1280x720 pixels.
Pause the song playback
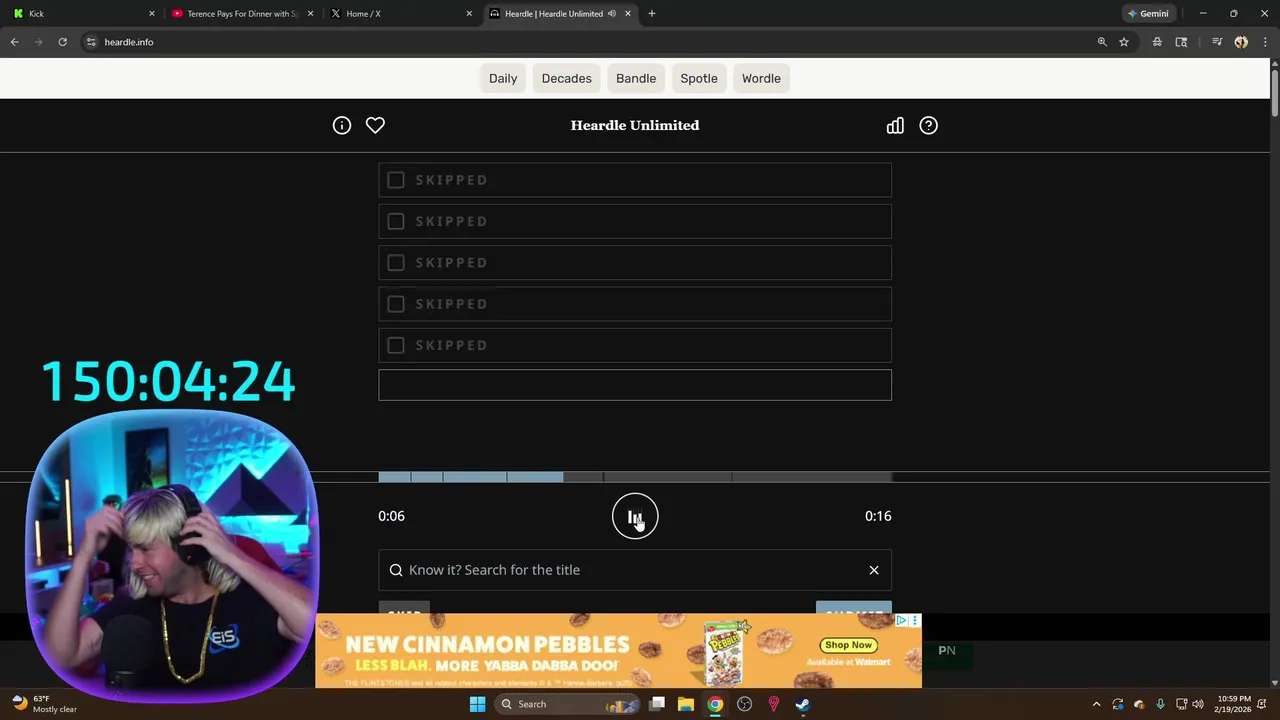[635, 516]
